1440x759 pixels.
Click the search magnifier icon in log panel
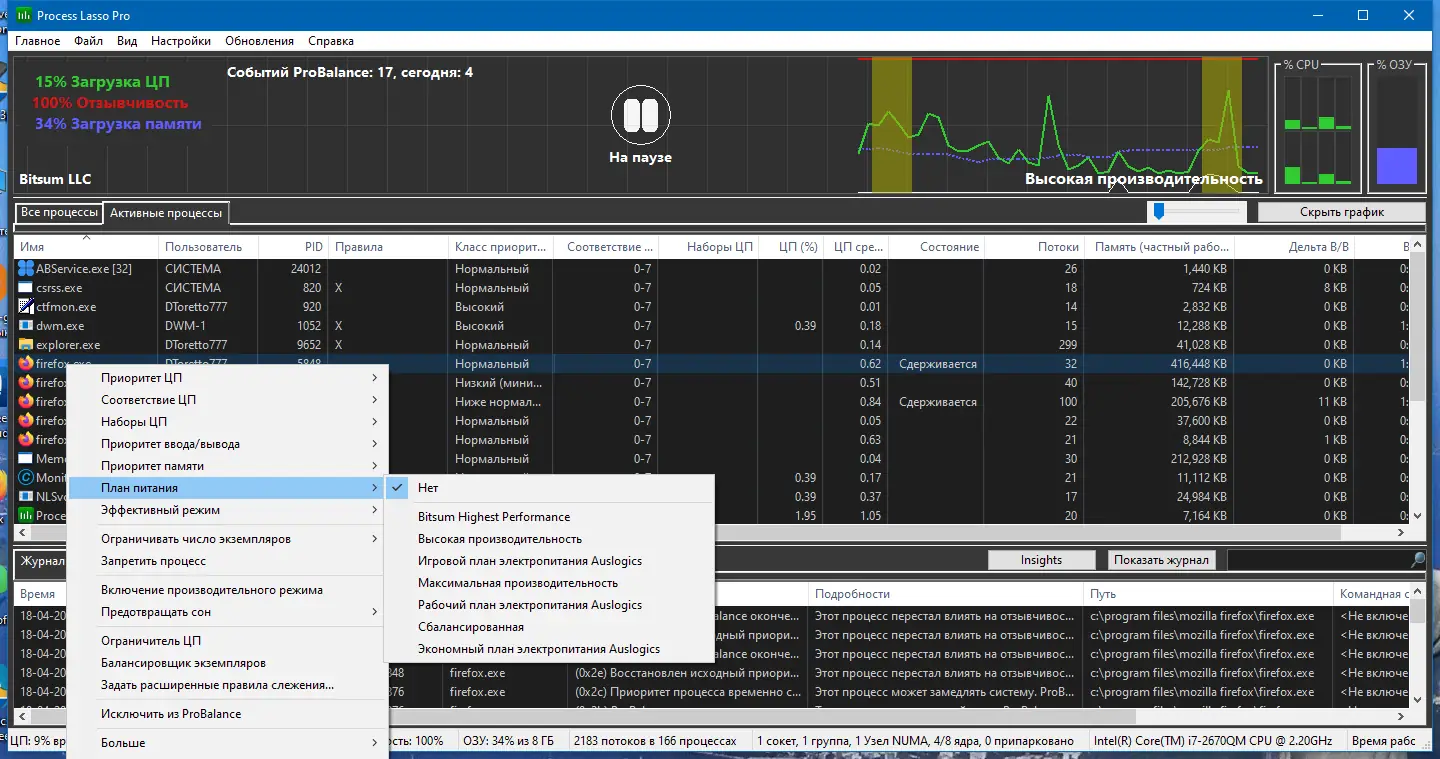pyautogui.click(x=1418, y=560)
